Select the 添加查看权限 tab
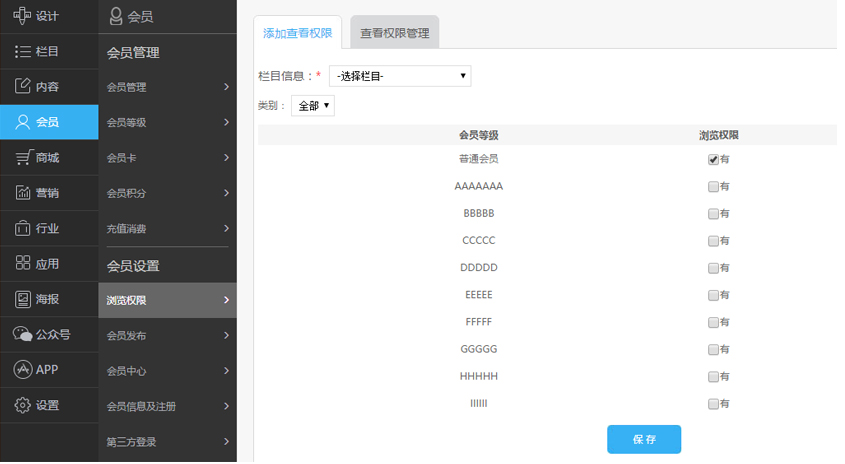The image size is (845, 464). (x=298, y=33)
